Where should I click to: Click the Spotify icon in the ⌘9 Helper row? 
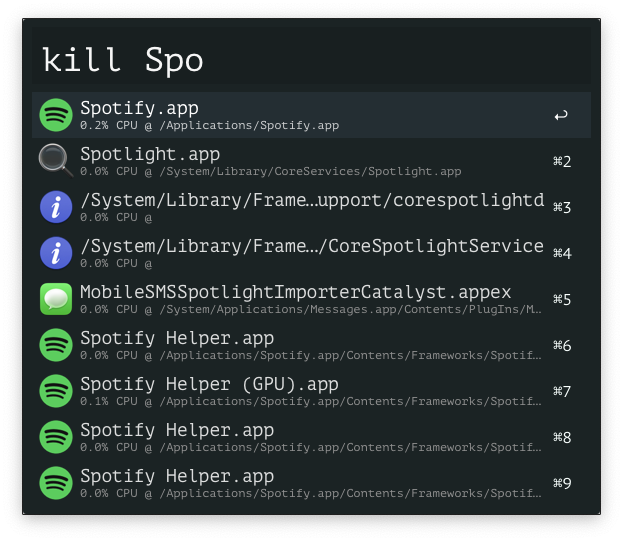point(56,483)
